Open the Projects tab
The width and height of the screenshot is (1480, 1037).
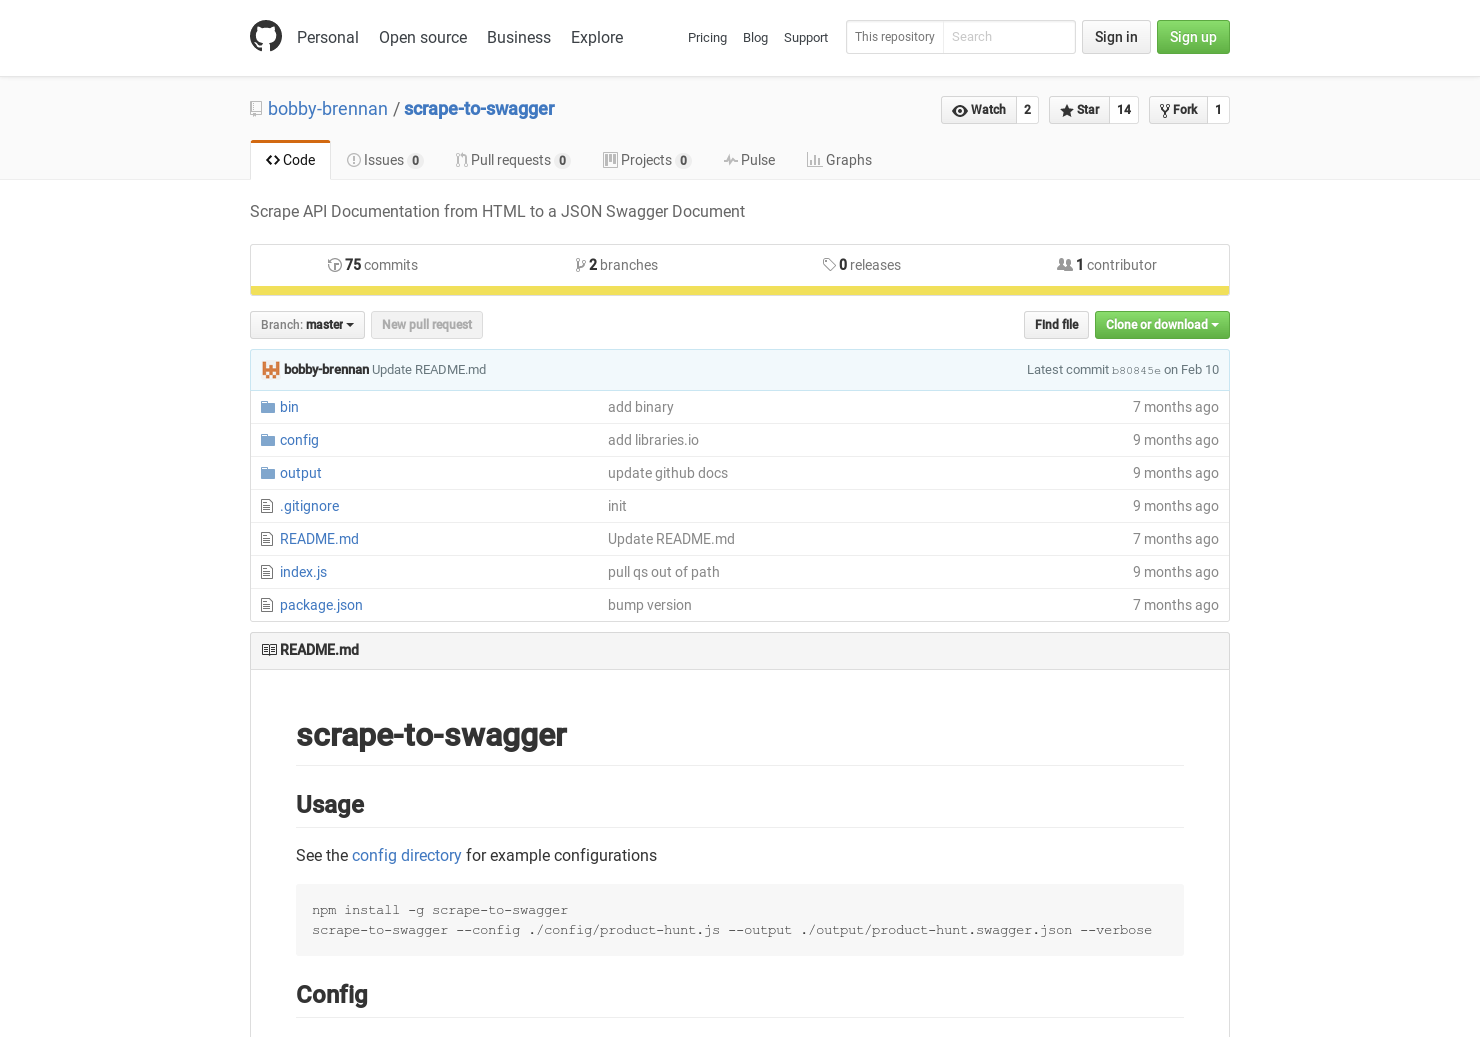click(647, 160)
